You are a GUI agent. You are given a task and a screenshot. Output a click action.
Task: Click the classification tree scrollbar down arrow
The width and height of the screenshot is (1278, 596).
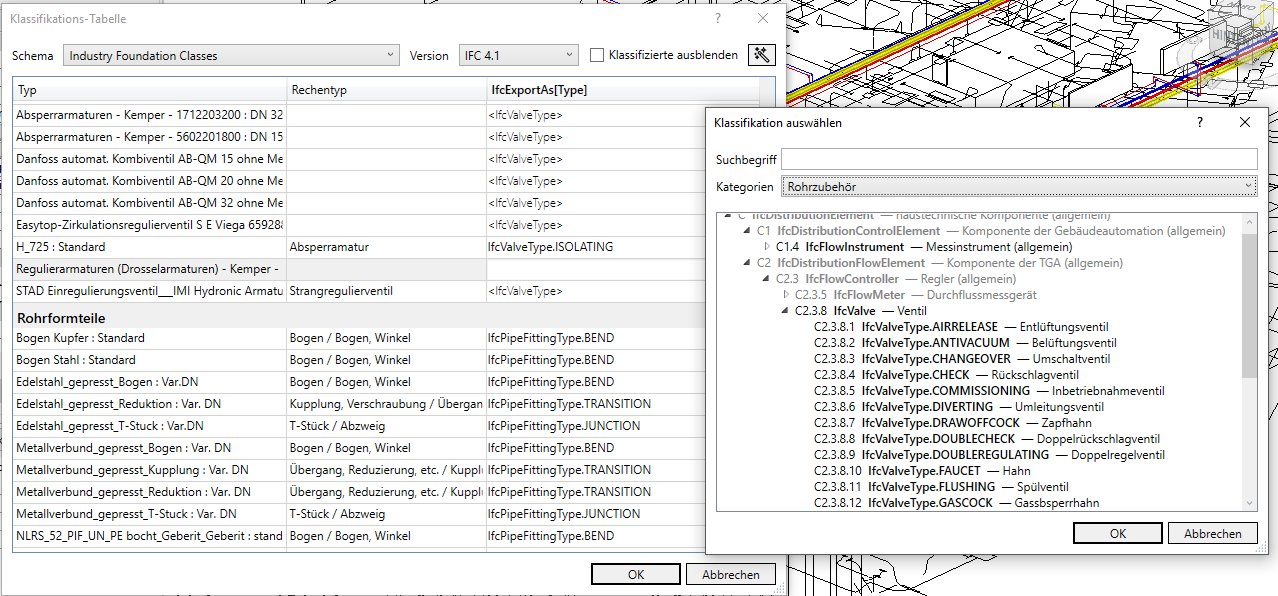pos(1249,504)
